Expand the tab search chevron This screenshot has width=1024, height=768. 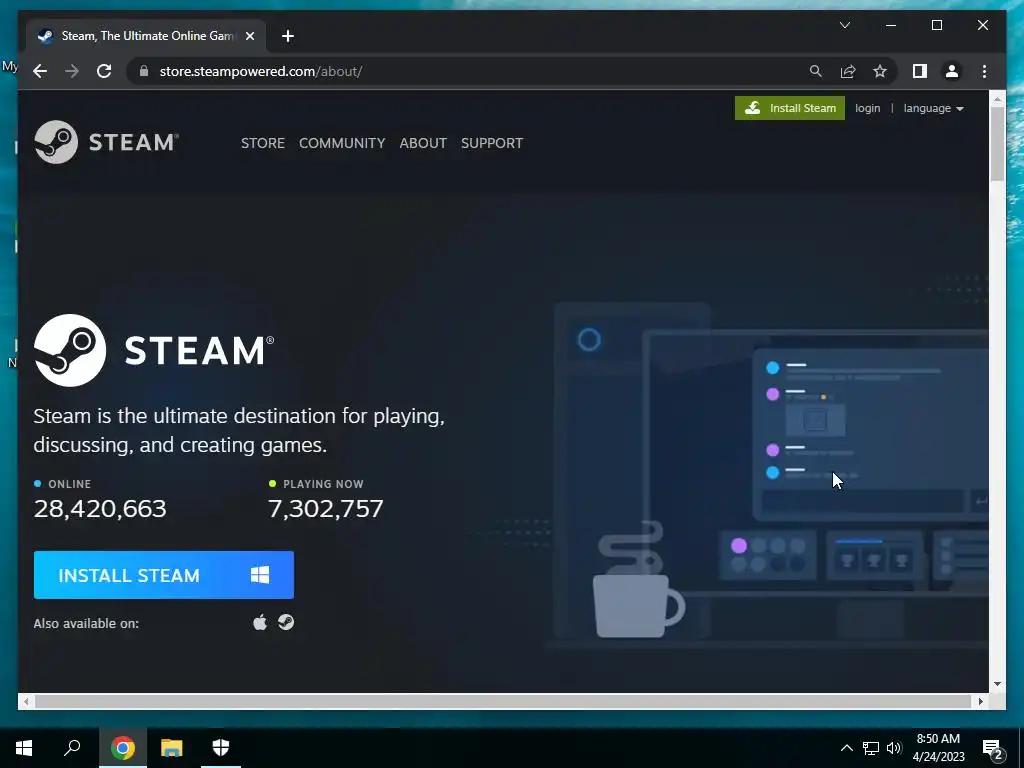pos(844,25)
